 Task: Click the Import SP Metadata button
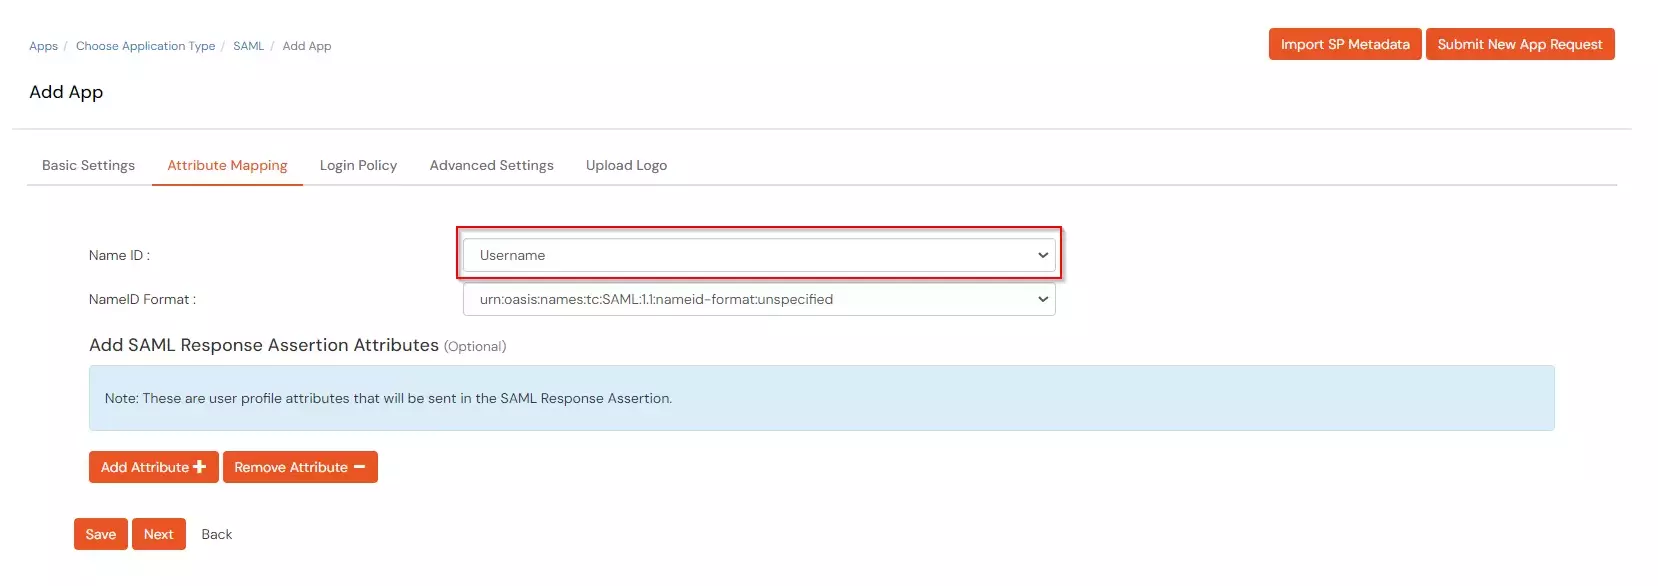pyautogui.click(x=1345, y=44)
